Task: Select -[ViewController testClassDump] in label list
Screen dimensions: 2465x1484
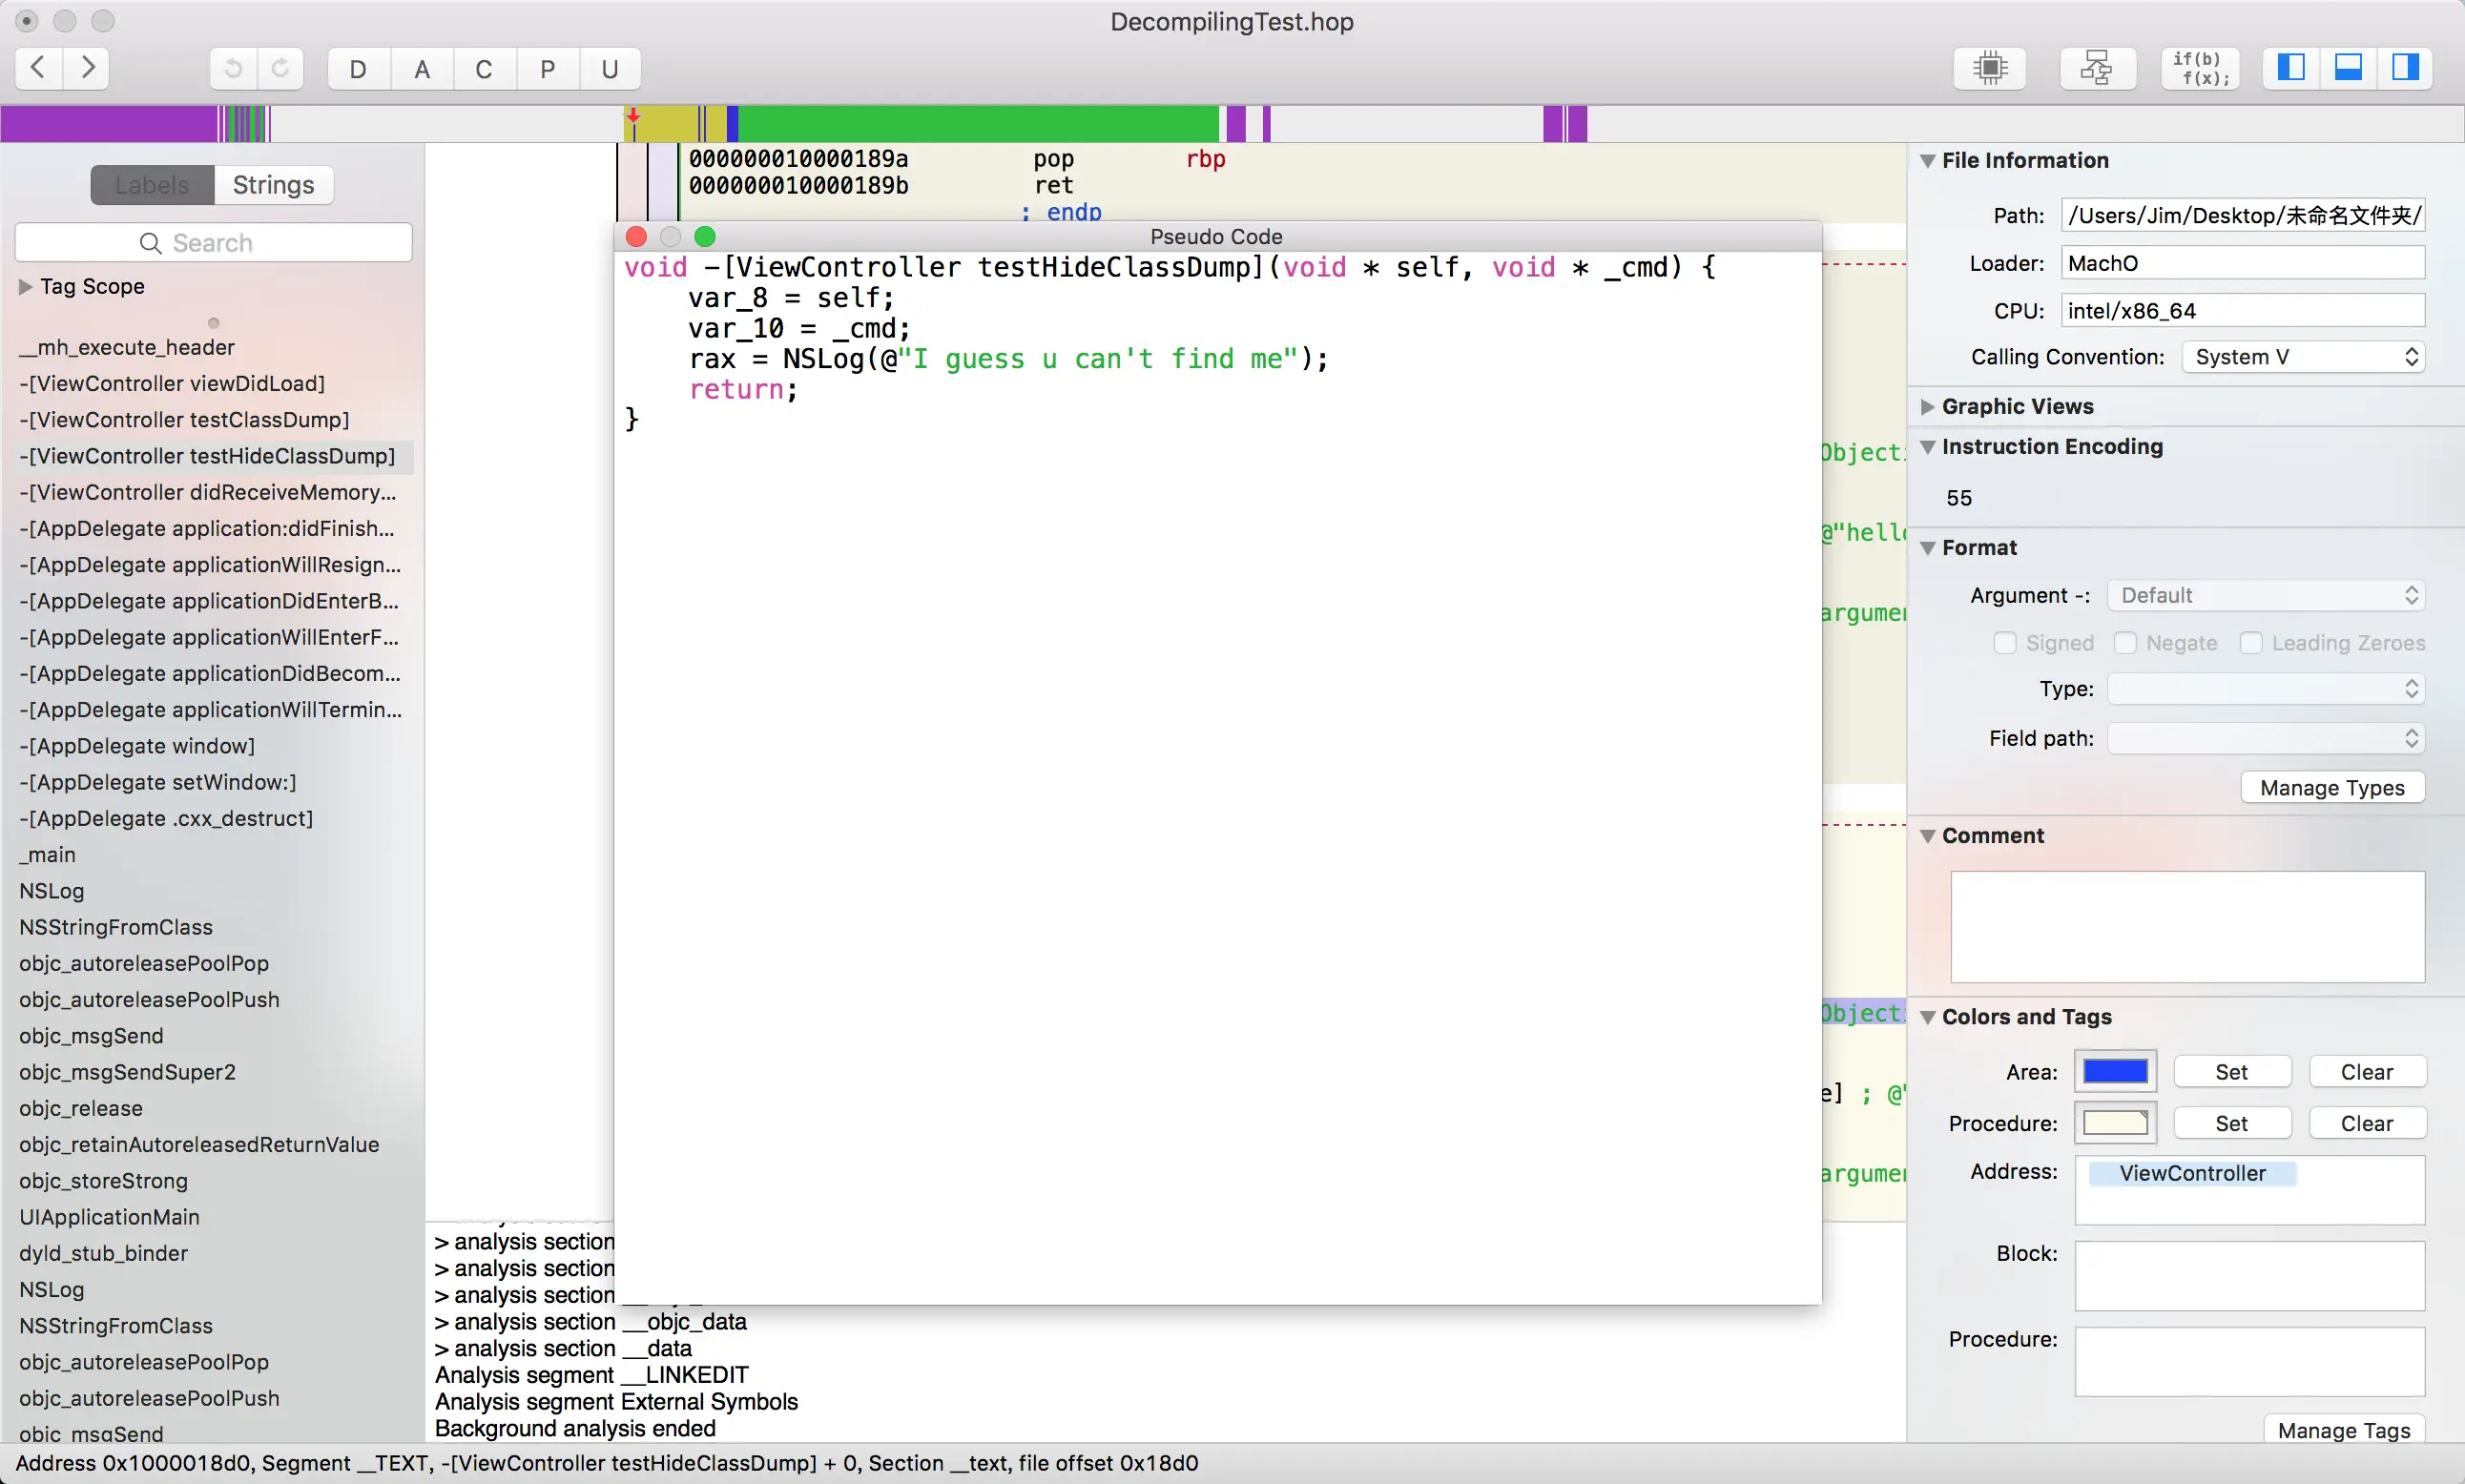Action: click(x=185, y=420)
